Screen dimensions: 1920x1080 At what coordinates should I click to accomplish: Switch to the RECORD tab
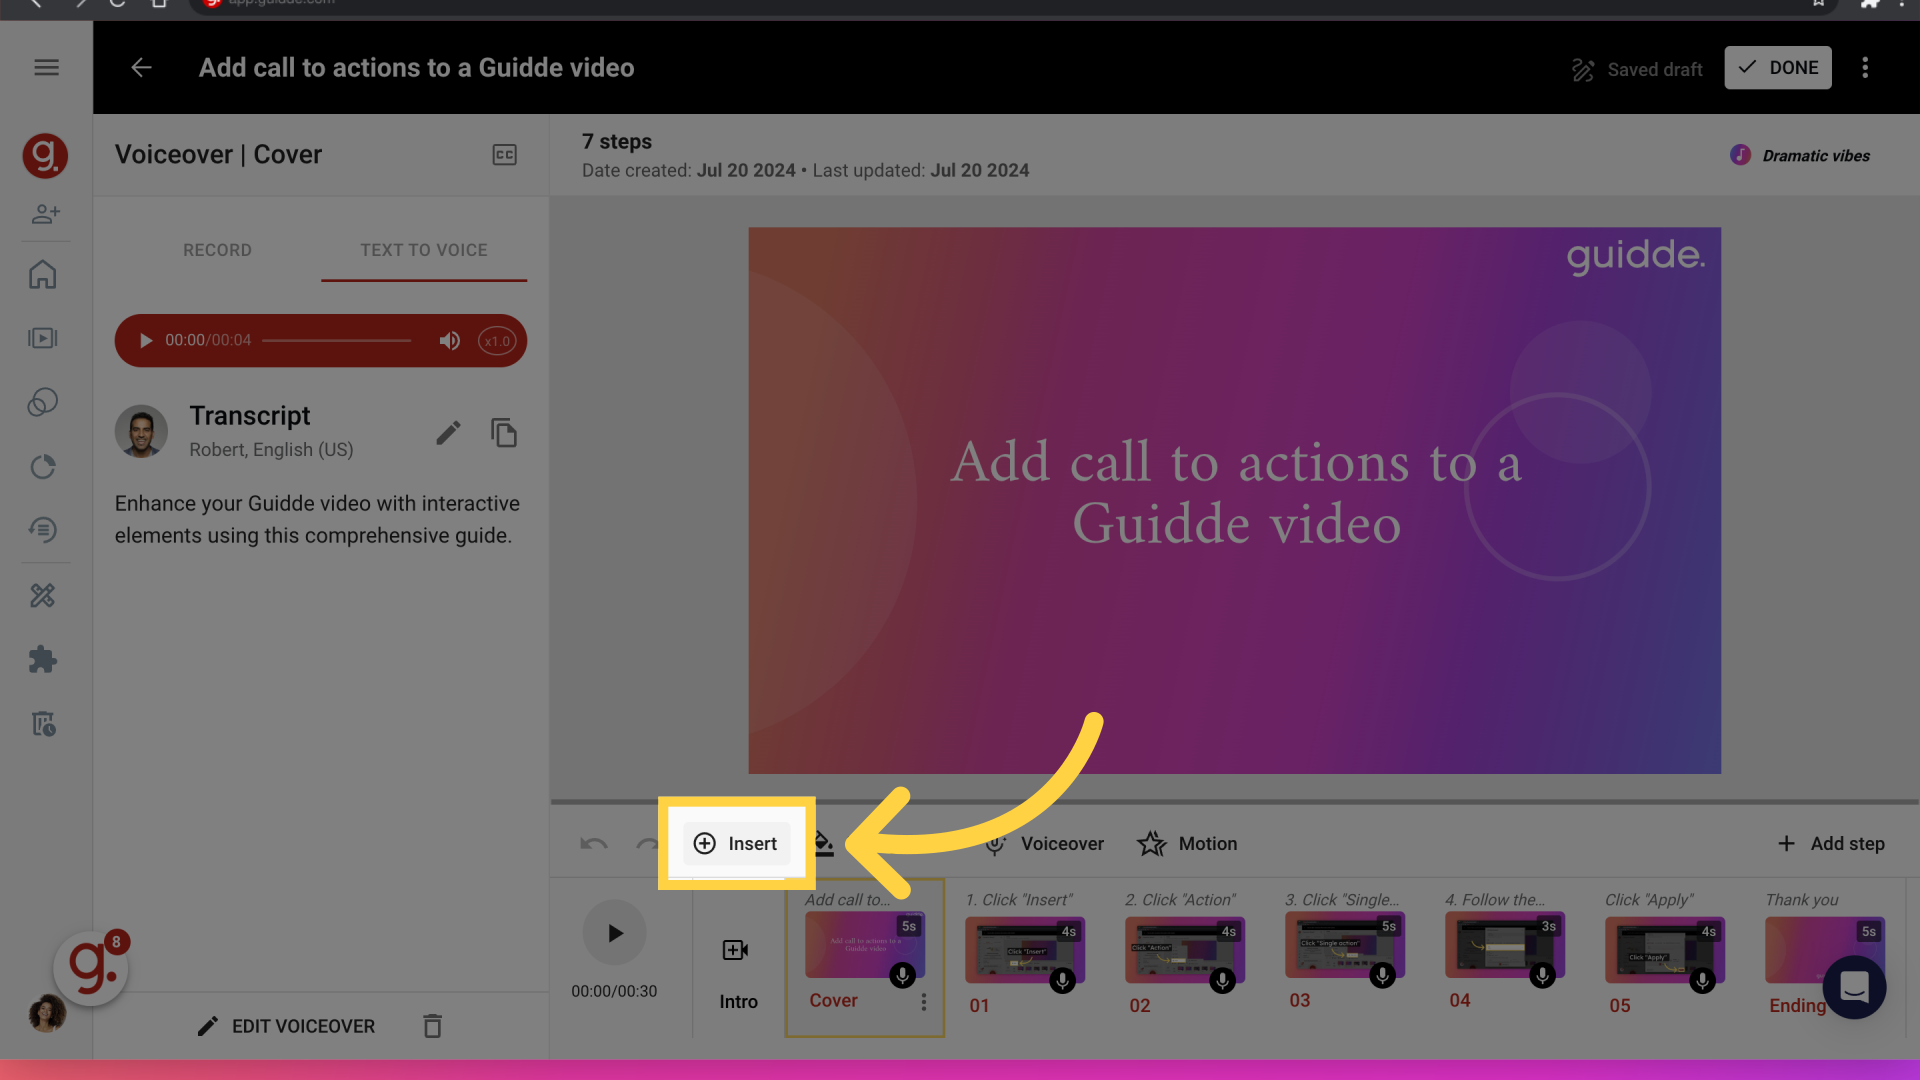click(x=217, y=250)
